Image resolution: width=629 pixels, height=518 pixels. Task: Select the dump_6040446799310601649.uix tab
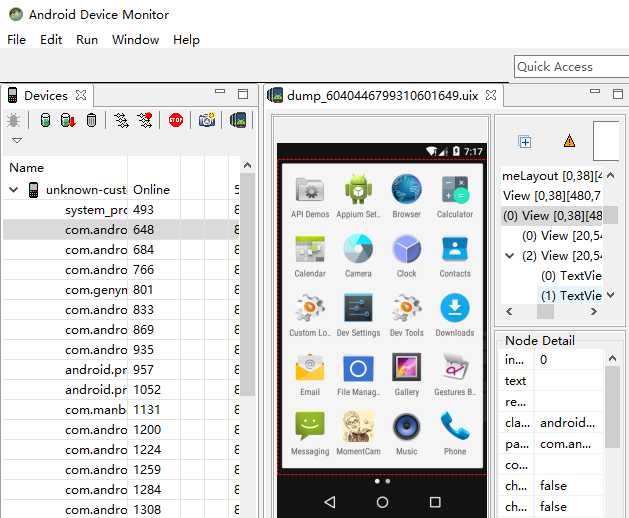pyautogui.click(x=382, y=95)
